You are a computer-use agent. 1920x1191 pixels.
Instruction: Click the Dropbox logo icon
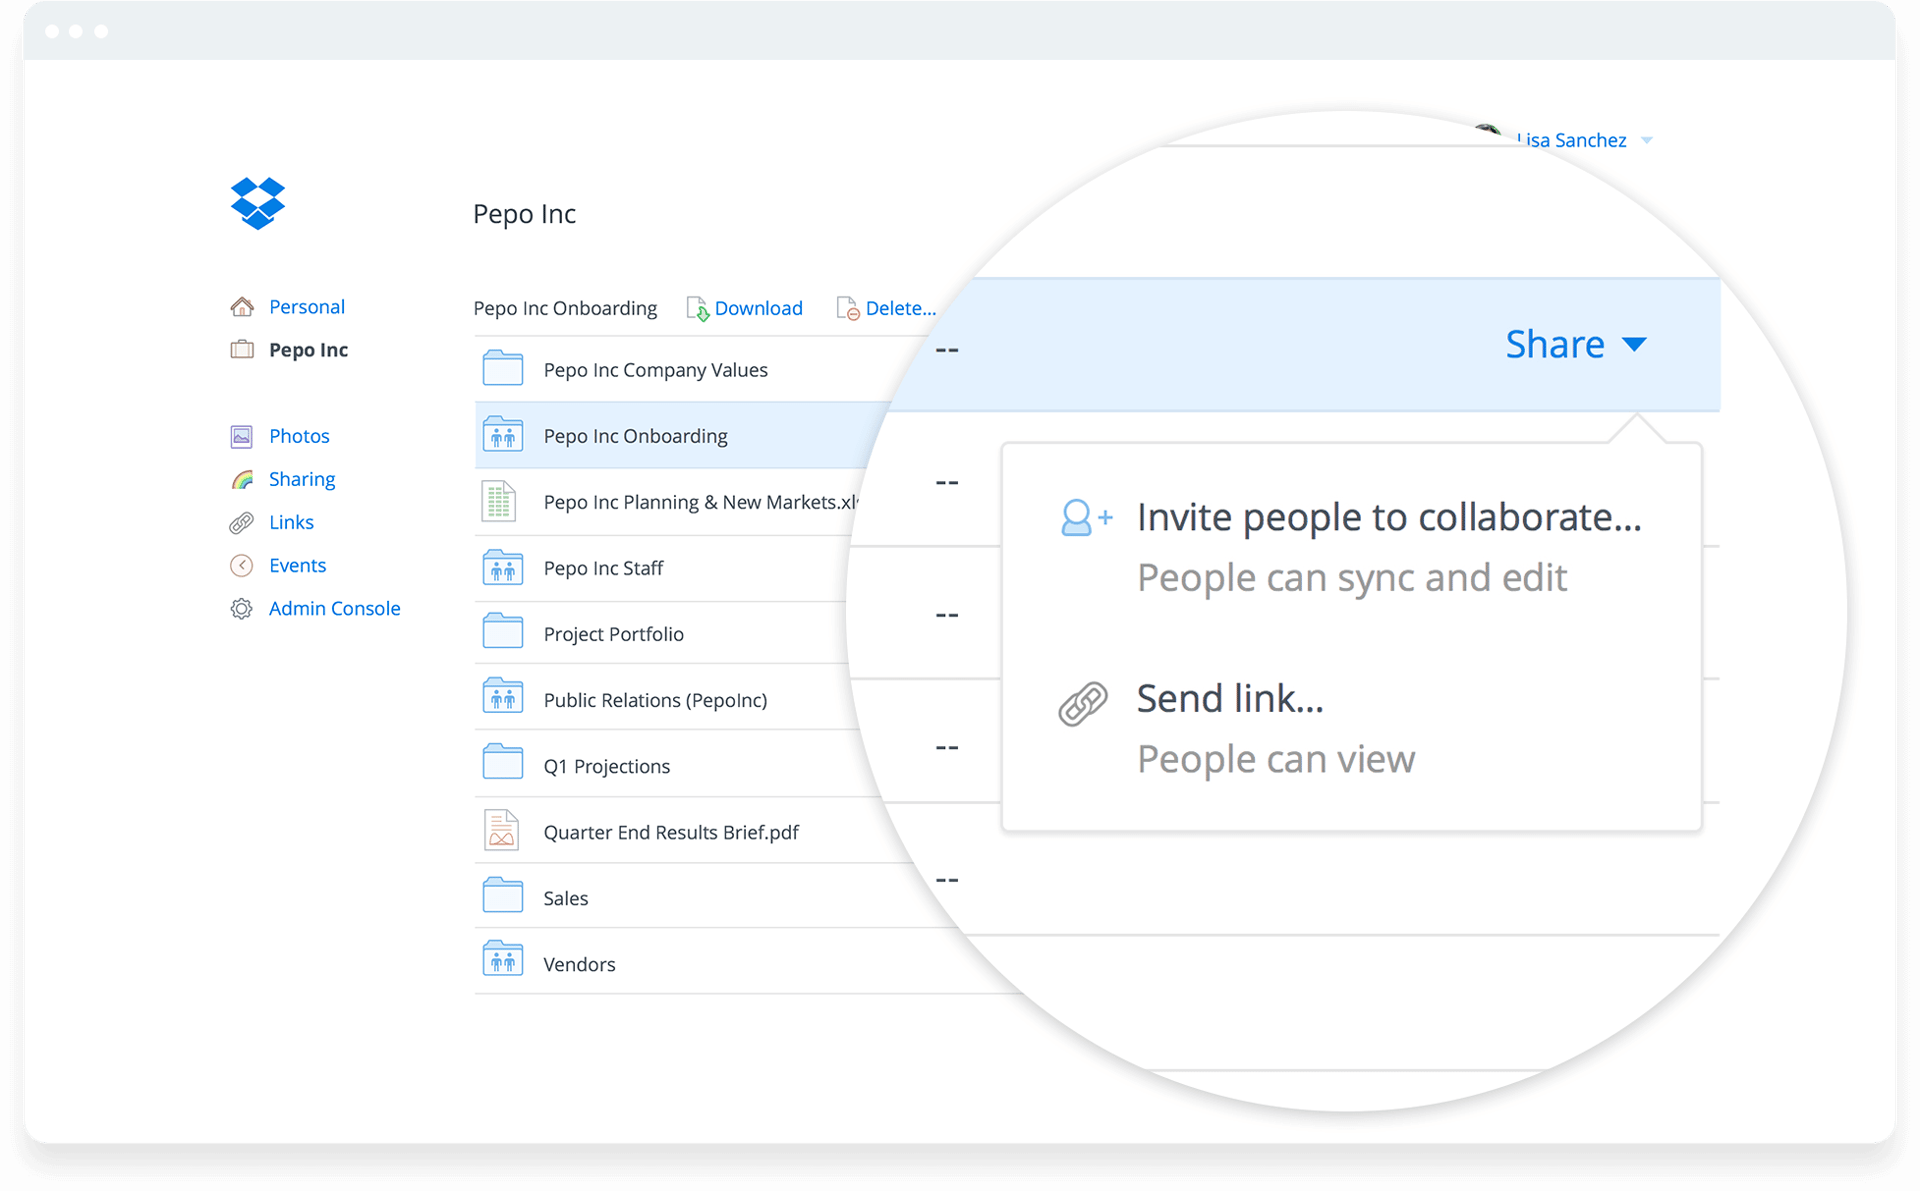tap(258, 203)
